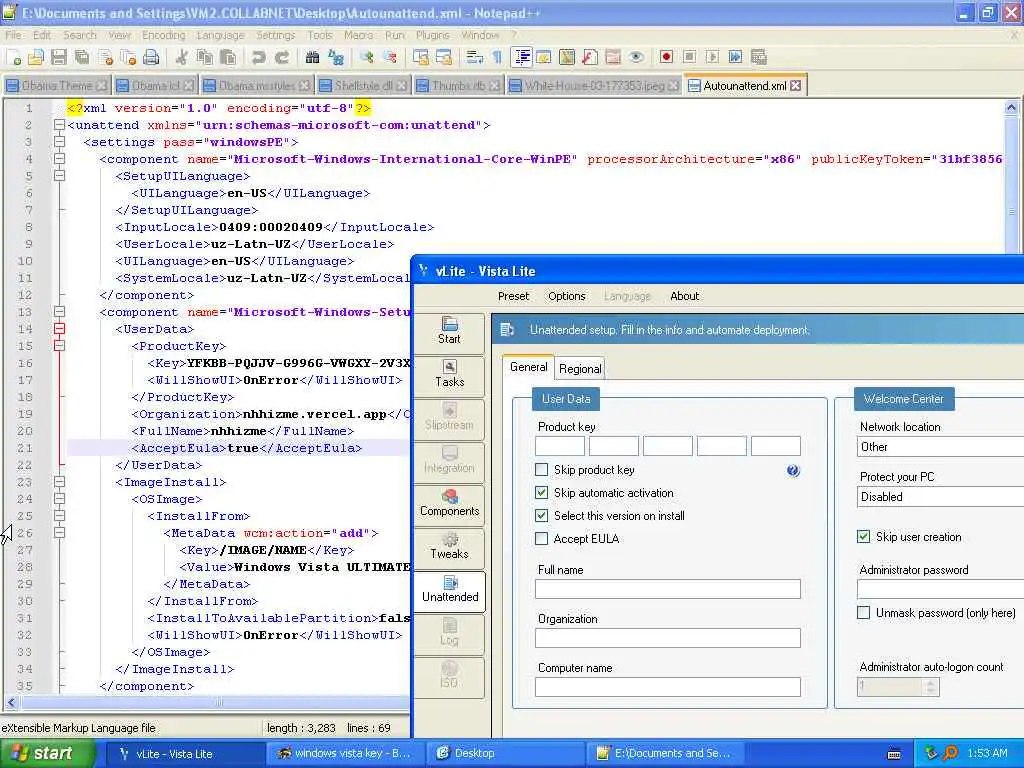Show all characters with the pilcrow icon
The width and height of the screenshot is (1024, 768).
pyautogui.click(x=497, y=57)
